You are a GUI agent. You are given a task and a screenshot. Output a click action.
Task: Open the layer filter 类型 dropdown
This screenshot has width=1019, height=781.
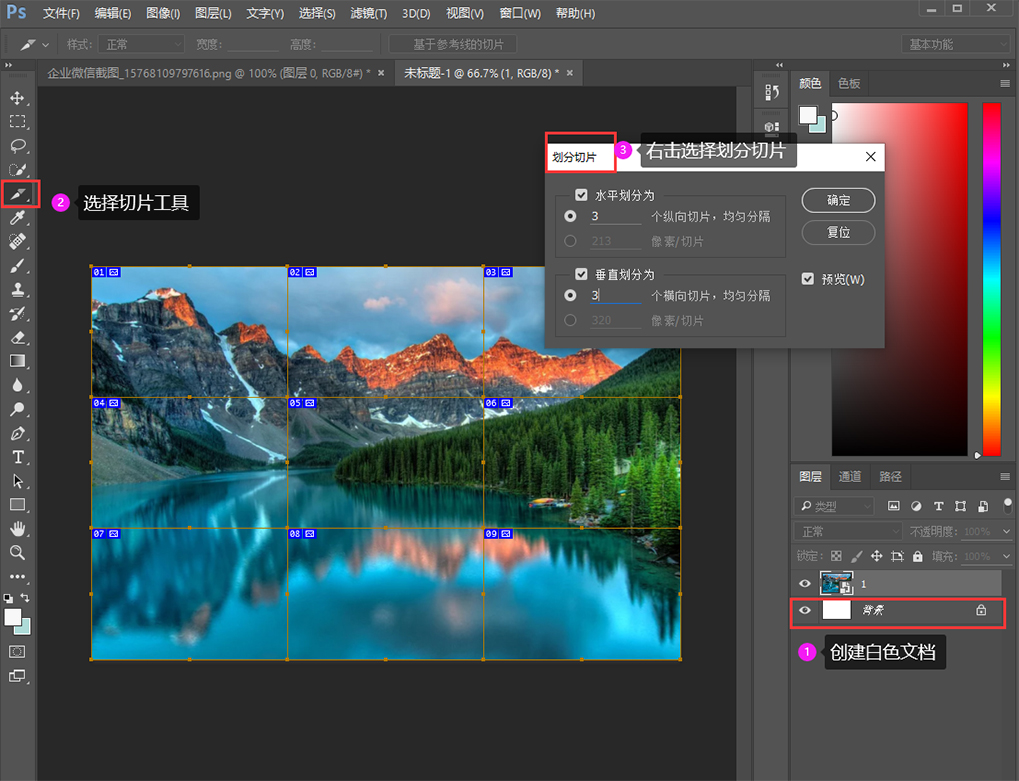click(x=834, y=507)
